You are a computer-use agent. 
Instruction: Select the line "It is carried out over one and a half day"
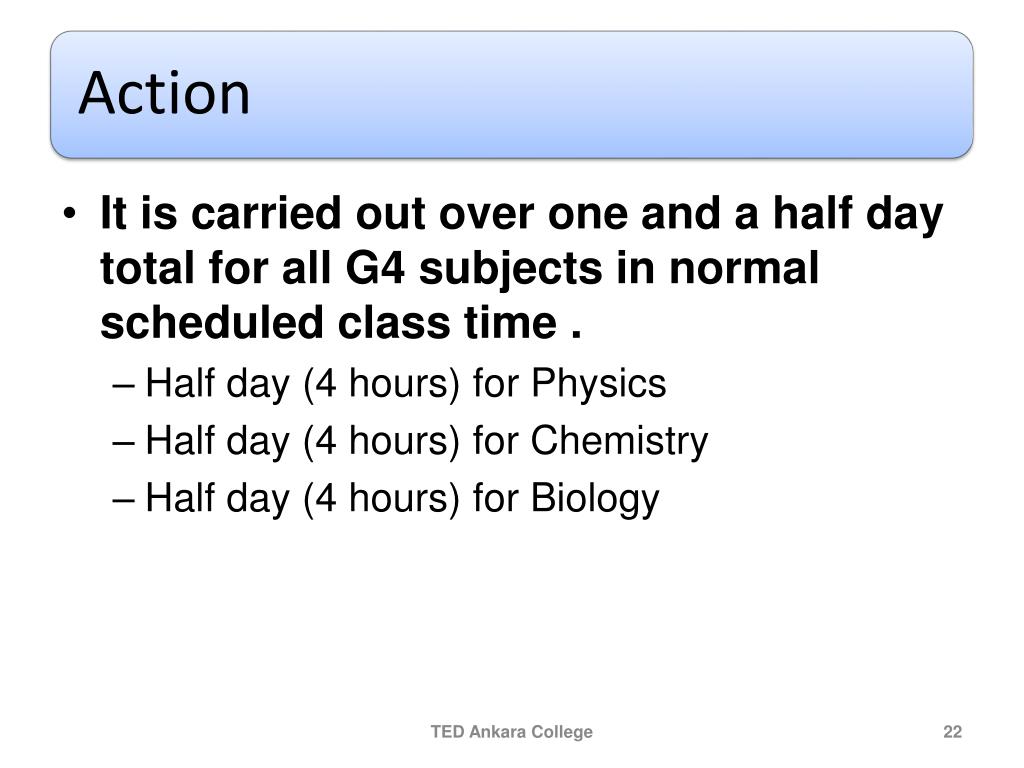click(522, 214)
